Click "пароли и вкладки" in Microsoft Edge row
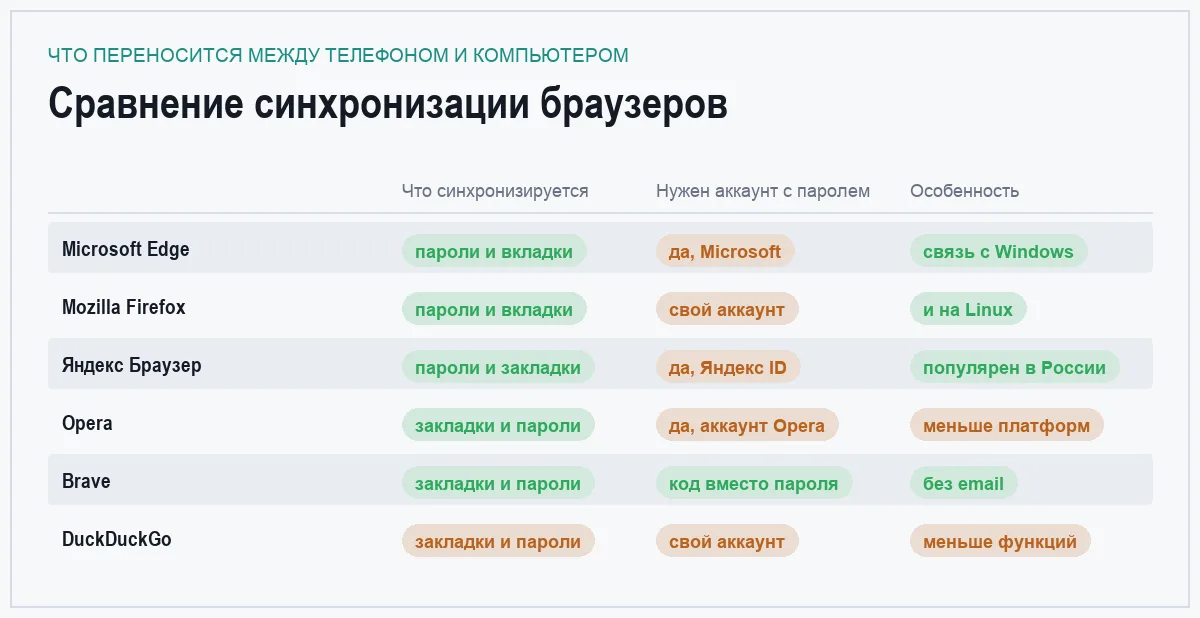 pos(494,251)
